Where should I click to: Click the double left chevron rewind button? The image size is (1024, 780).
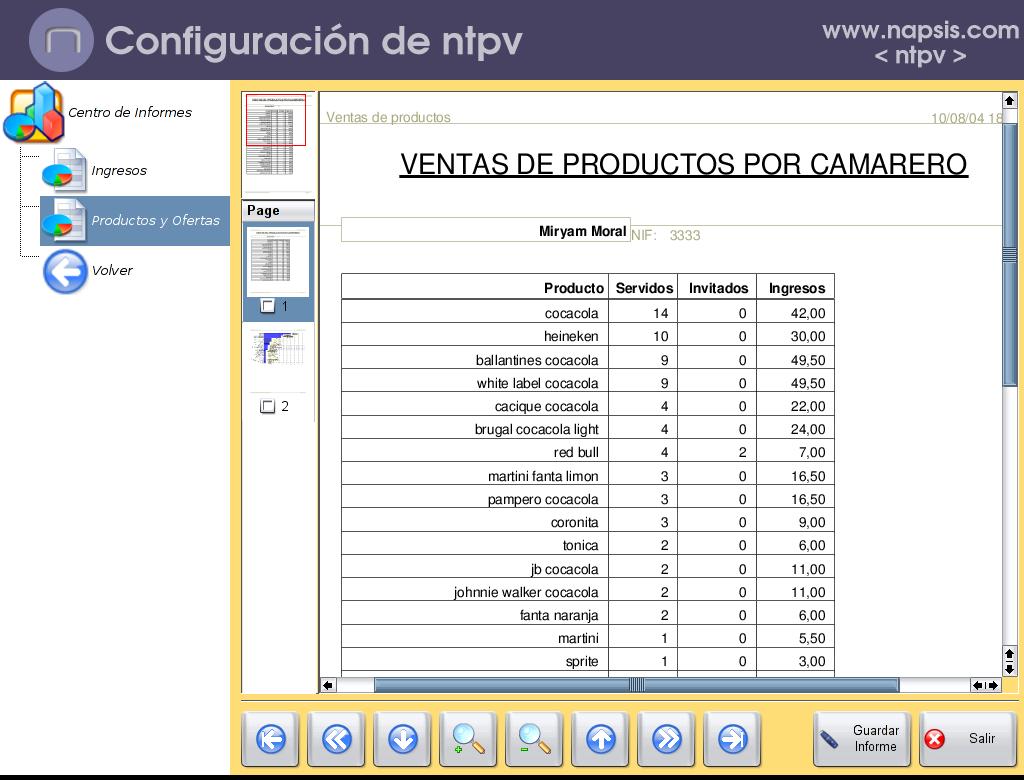click(336, 740)
